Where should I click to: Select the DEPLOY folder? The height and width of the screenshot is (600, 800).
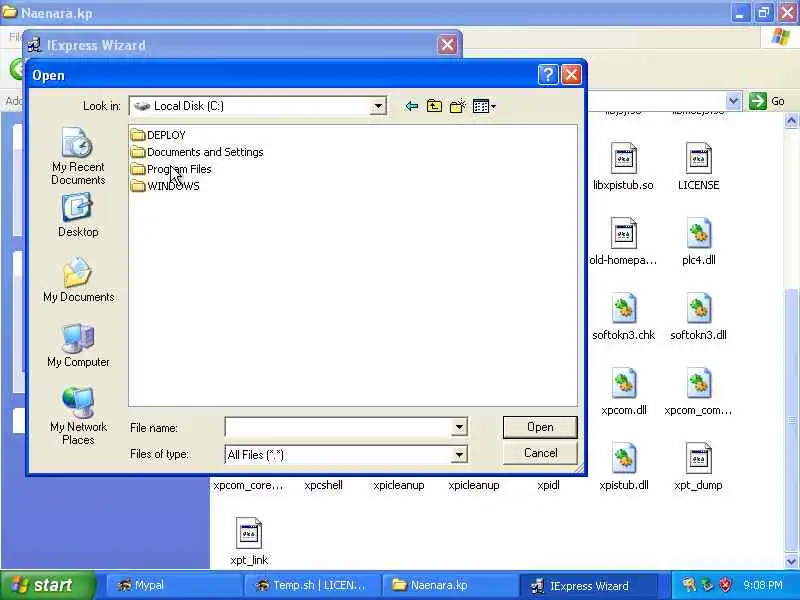tap(158, 135)
